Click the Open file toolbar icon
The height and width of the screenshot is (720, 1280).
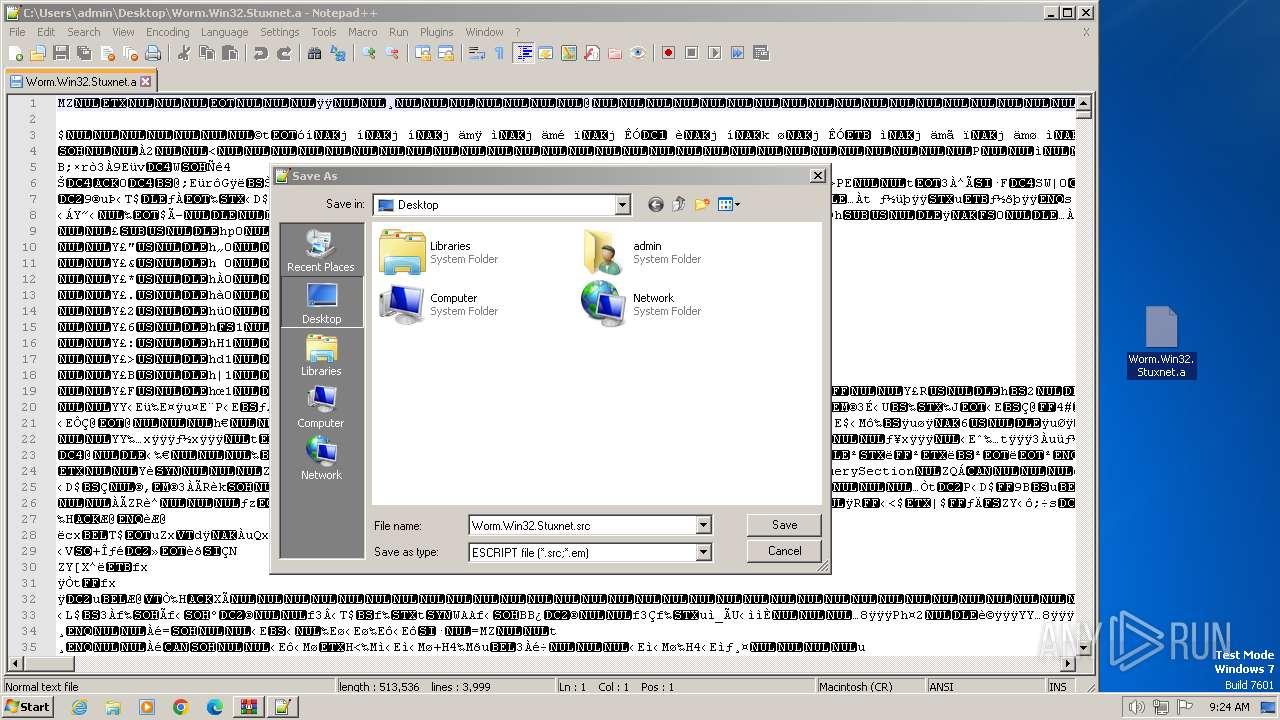[x=38, y=53]
